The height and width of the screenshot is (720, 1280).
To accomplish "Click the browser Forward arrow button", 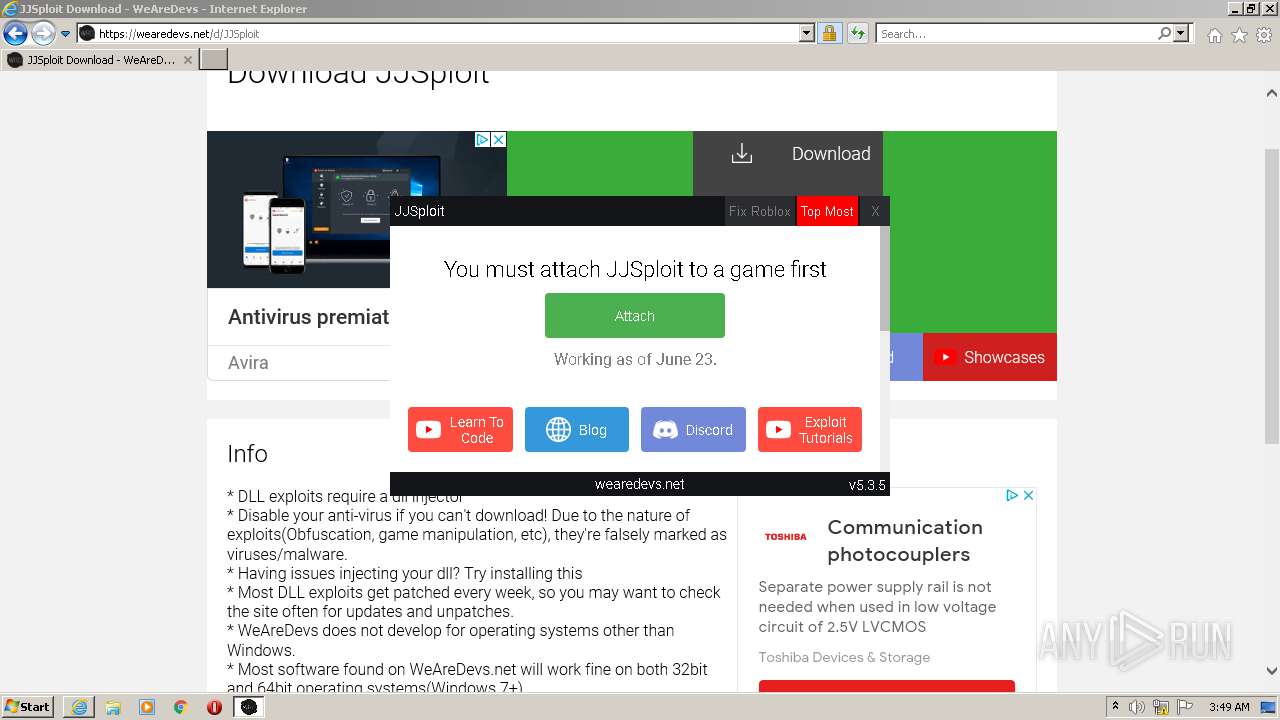I will point(43,34).
